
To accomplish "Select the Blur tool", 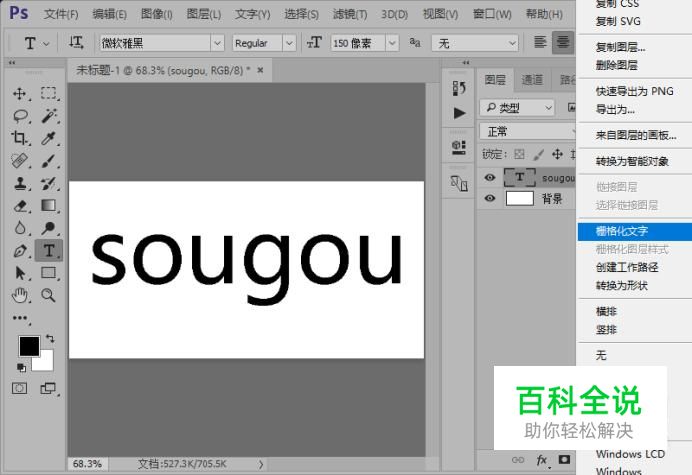I will (19, 228).
